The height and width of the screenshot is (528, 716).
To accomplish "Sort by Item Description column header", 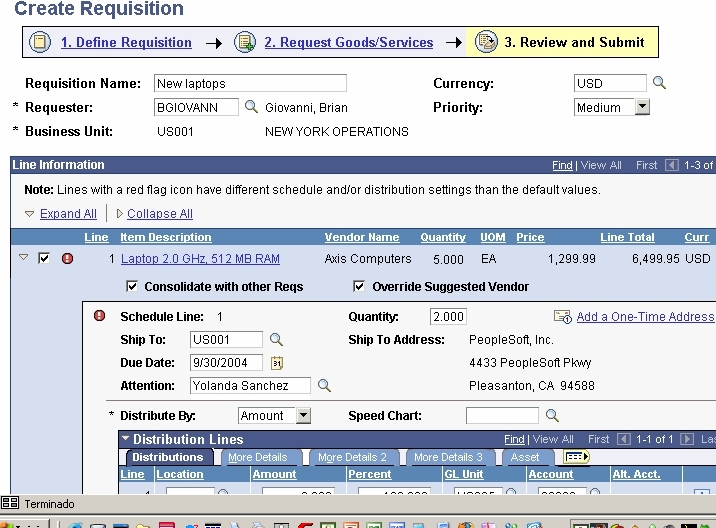I will point(166,237).
